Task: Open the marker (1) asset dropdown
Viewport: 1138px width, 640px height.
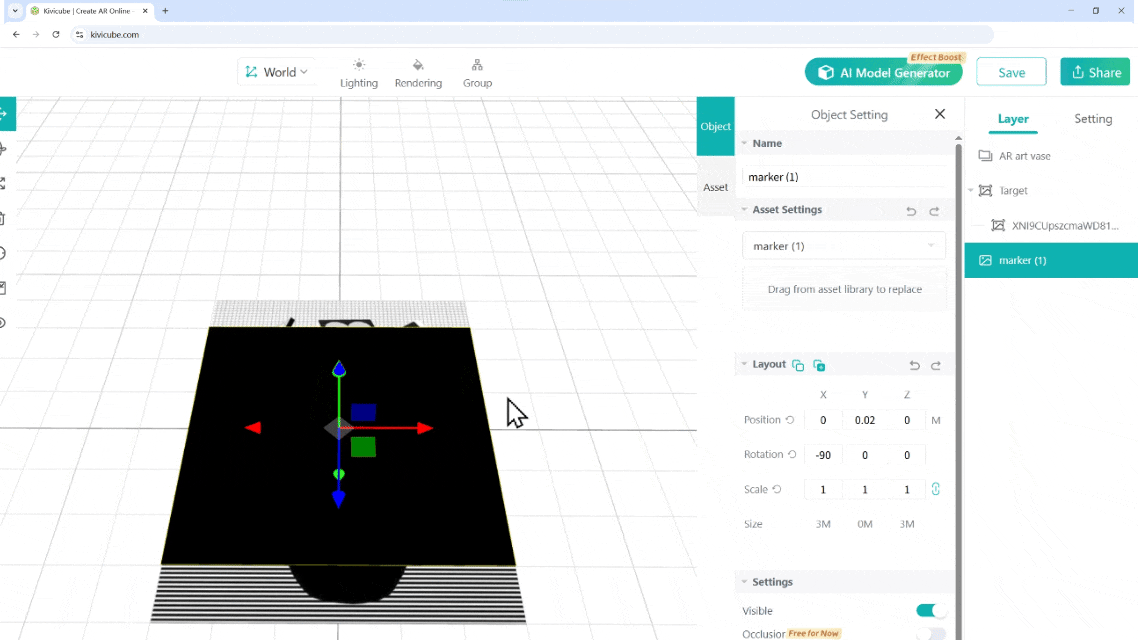Action: tap(843, 246)
